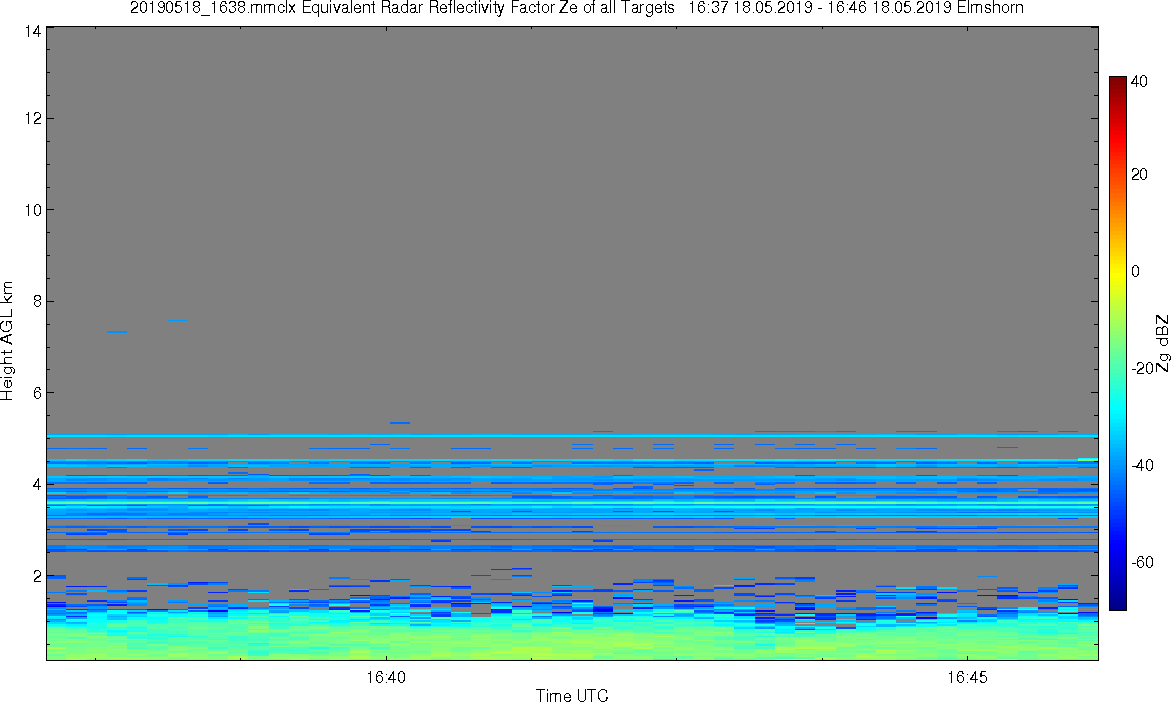Click the '0' colorbar value
The width and height of the screenshot is (1171, 702).
coord(1135,271)
